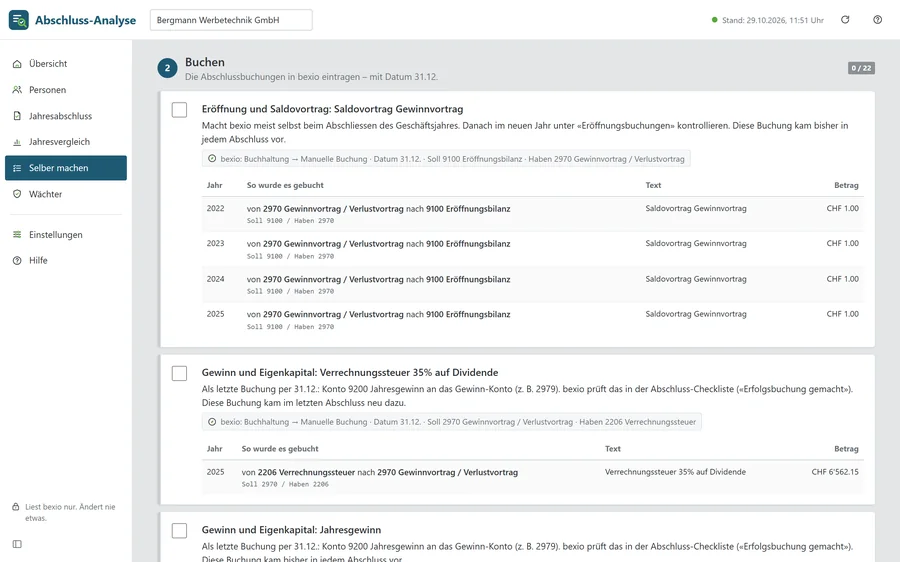
Task: Click 2025 year cell in Verrechnungssteuer table
Action: pos(215,472)
